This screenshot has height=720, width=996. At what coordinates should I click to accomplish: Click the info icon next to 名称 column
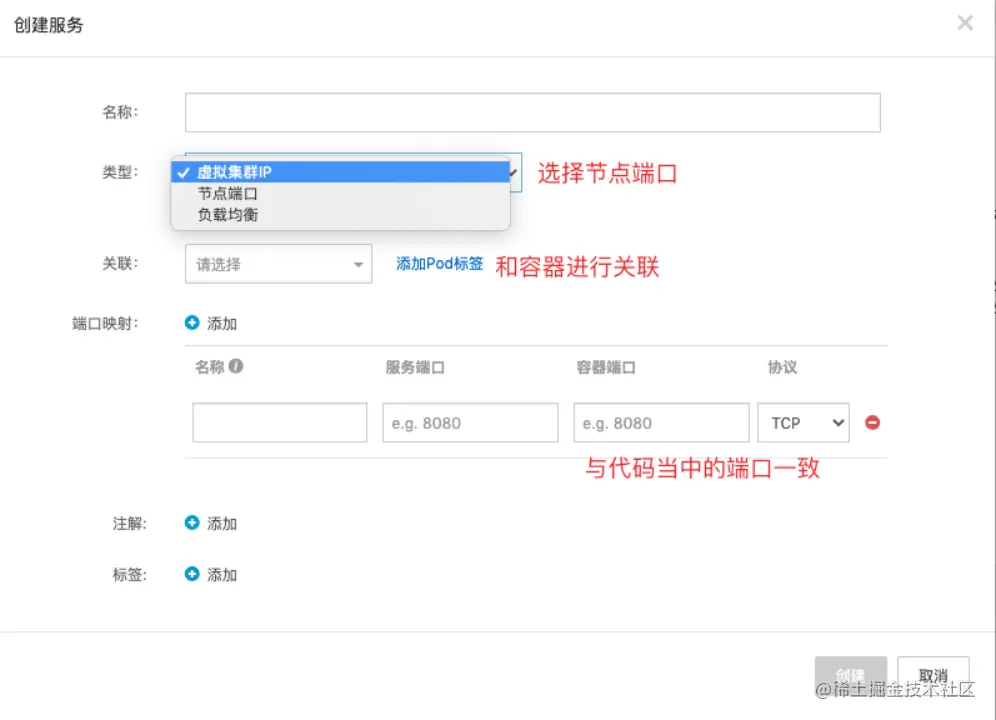tap(236, 367)
